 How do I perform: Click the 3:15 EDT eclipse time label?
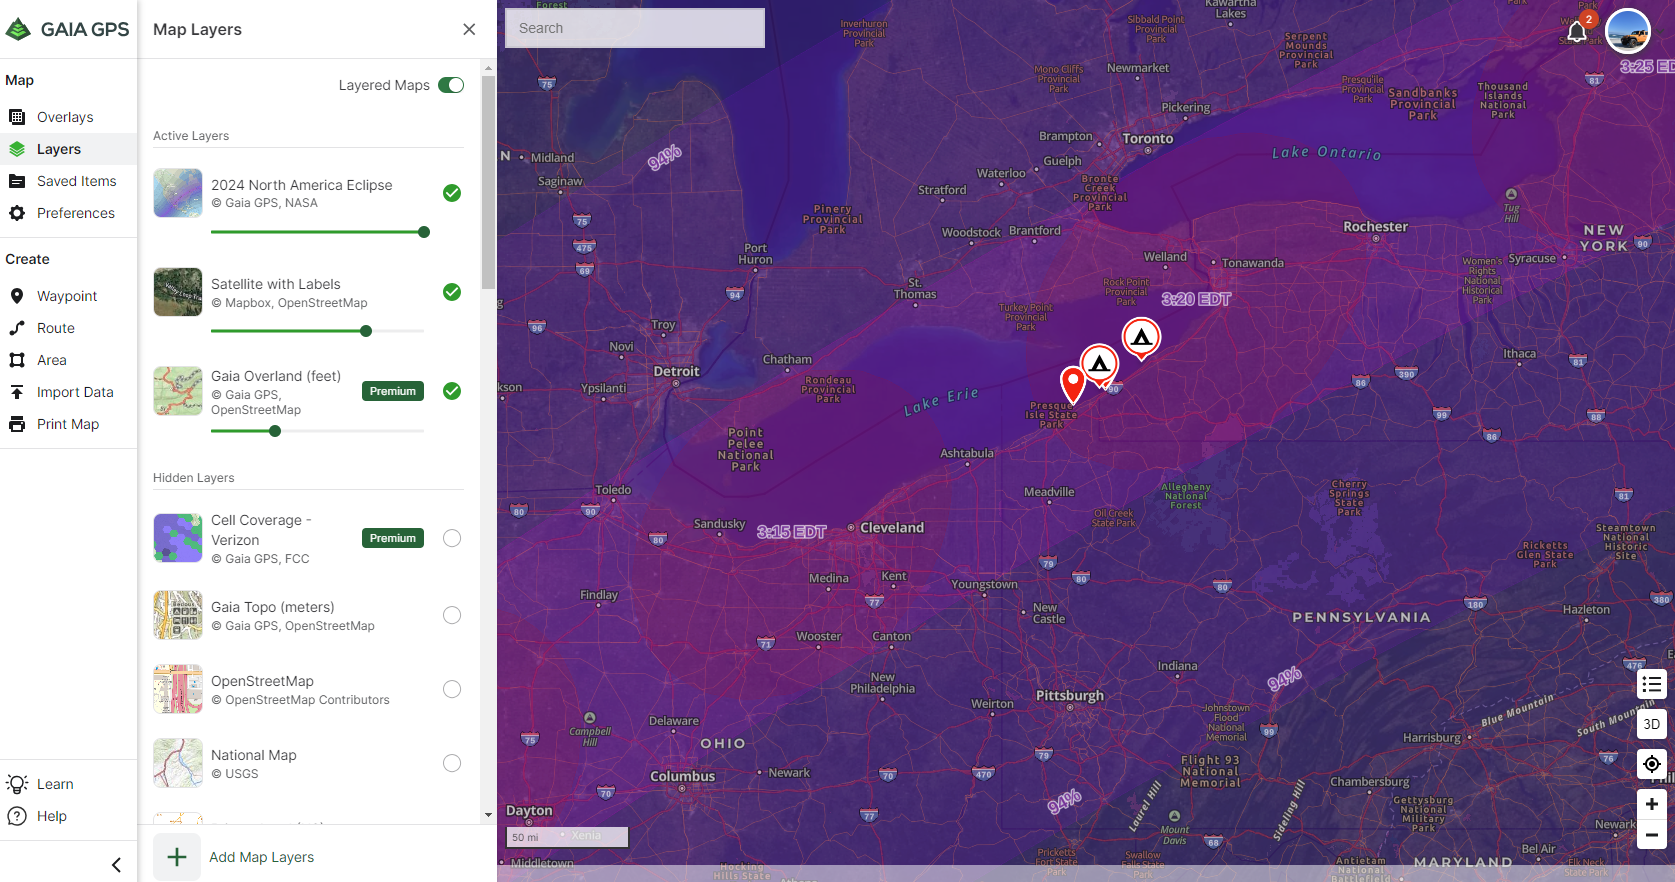pyautogui.click(x=791, y=532)
